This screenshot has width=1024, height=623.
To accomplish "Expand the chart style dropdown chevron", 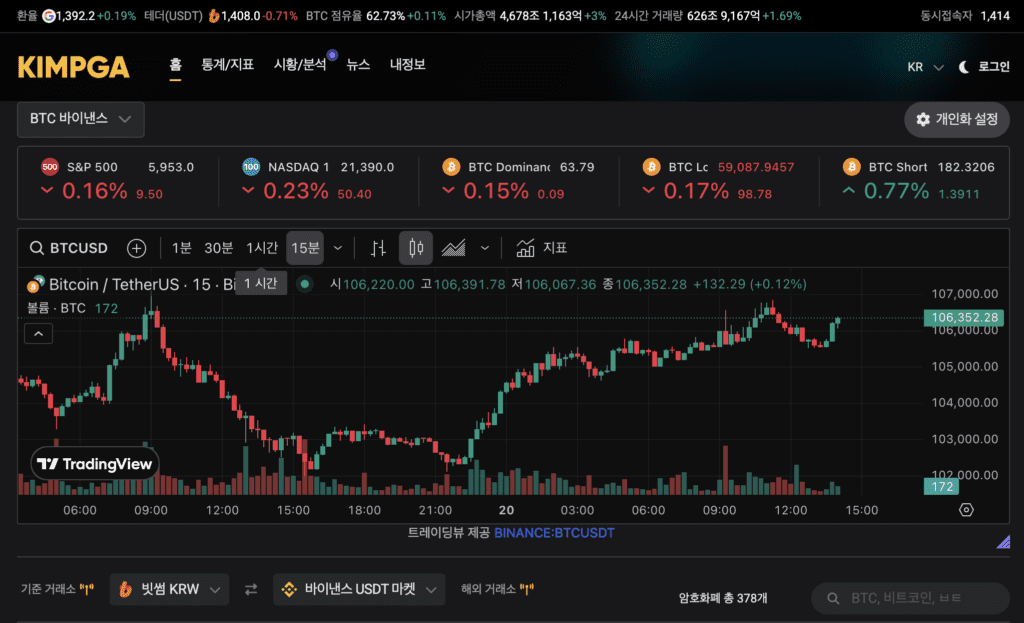I will coord(485,248).
